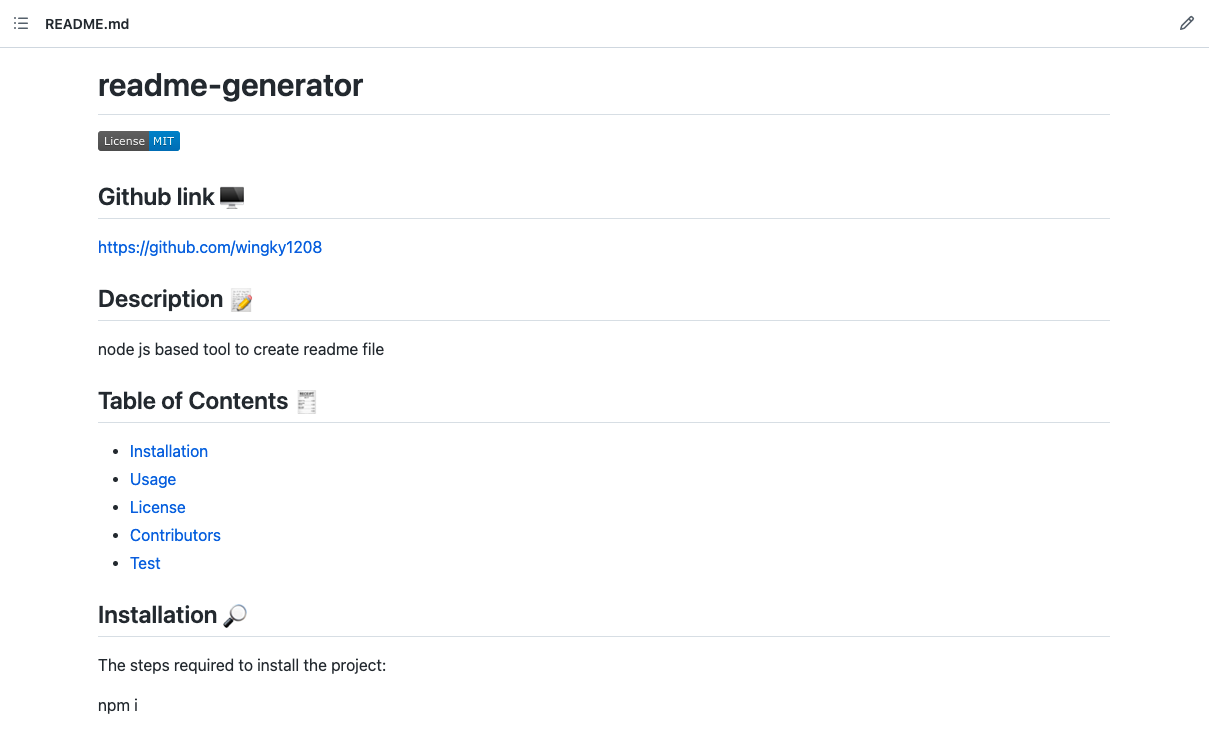Click the pencil edit icon
The width and height of the screenshot is (1209, 729).
click(x=1187, y=23)
